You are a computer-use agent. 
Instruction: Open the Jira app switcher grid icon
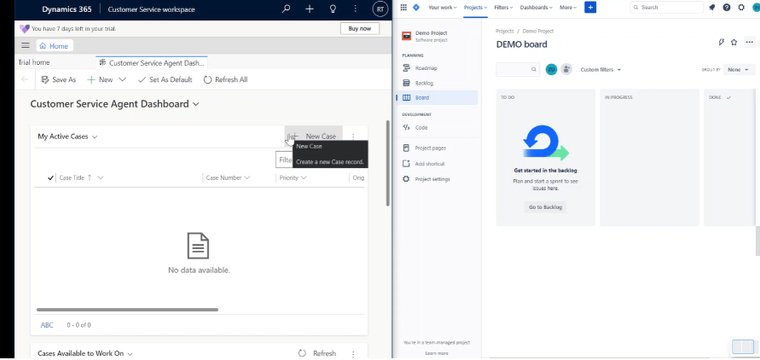[x=403, y=7]
